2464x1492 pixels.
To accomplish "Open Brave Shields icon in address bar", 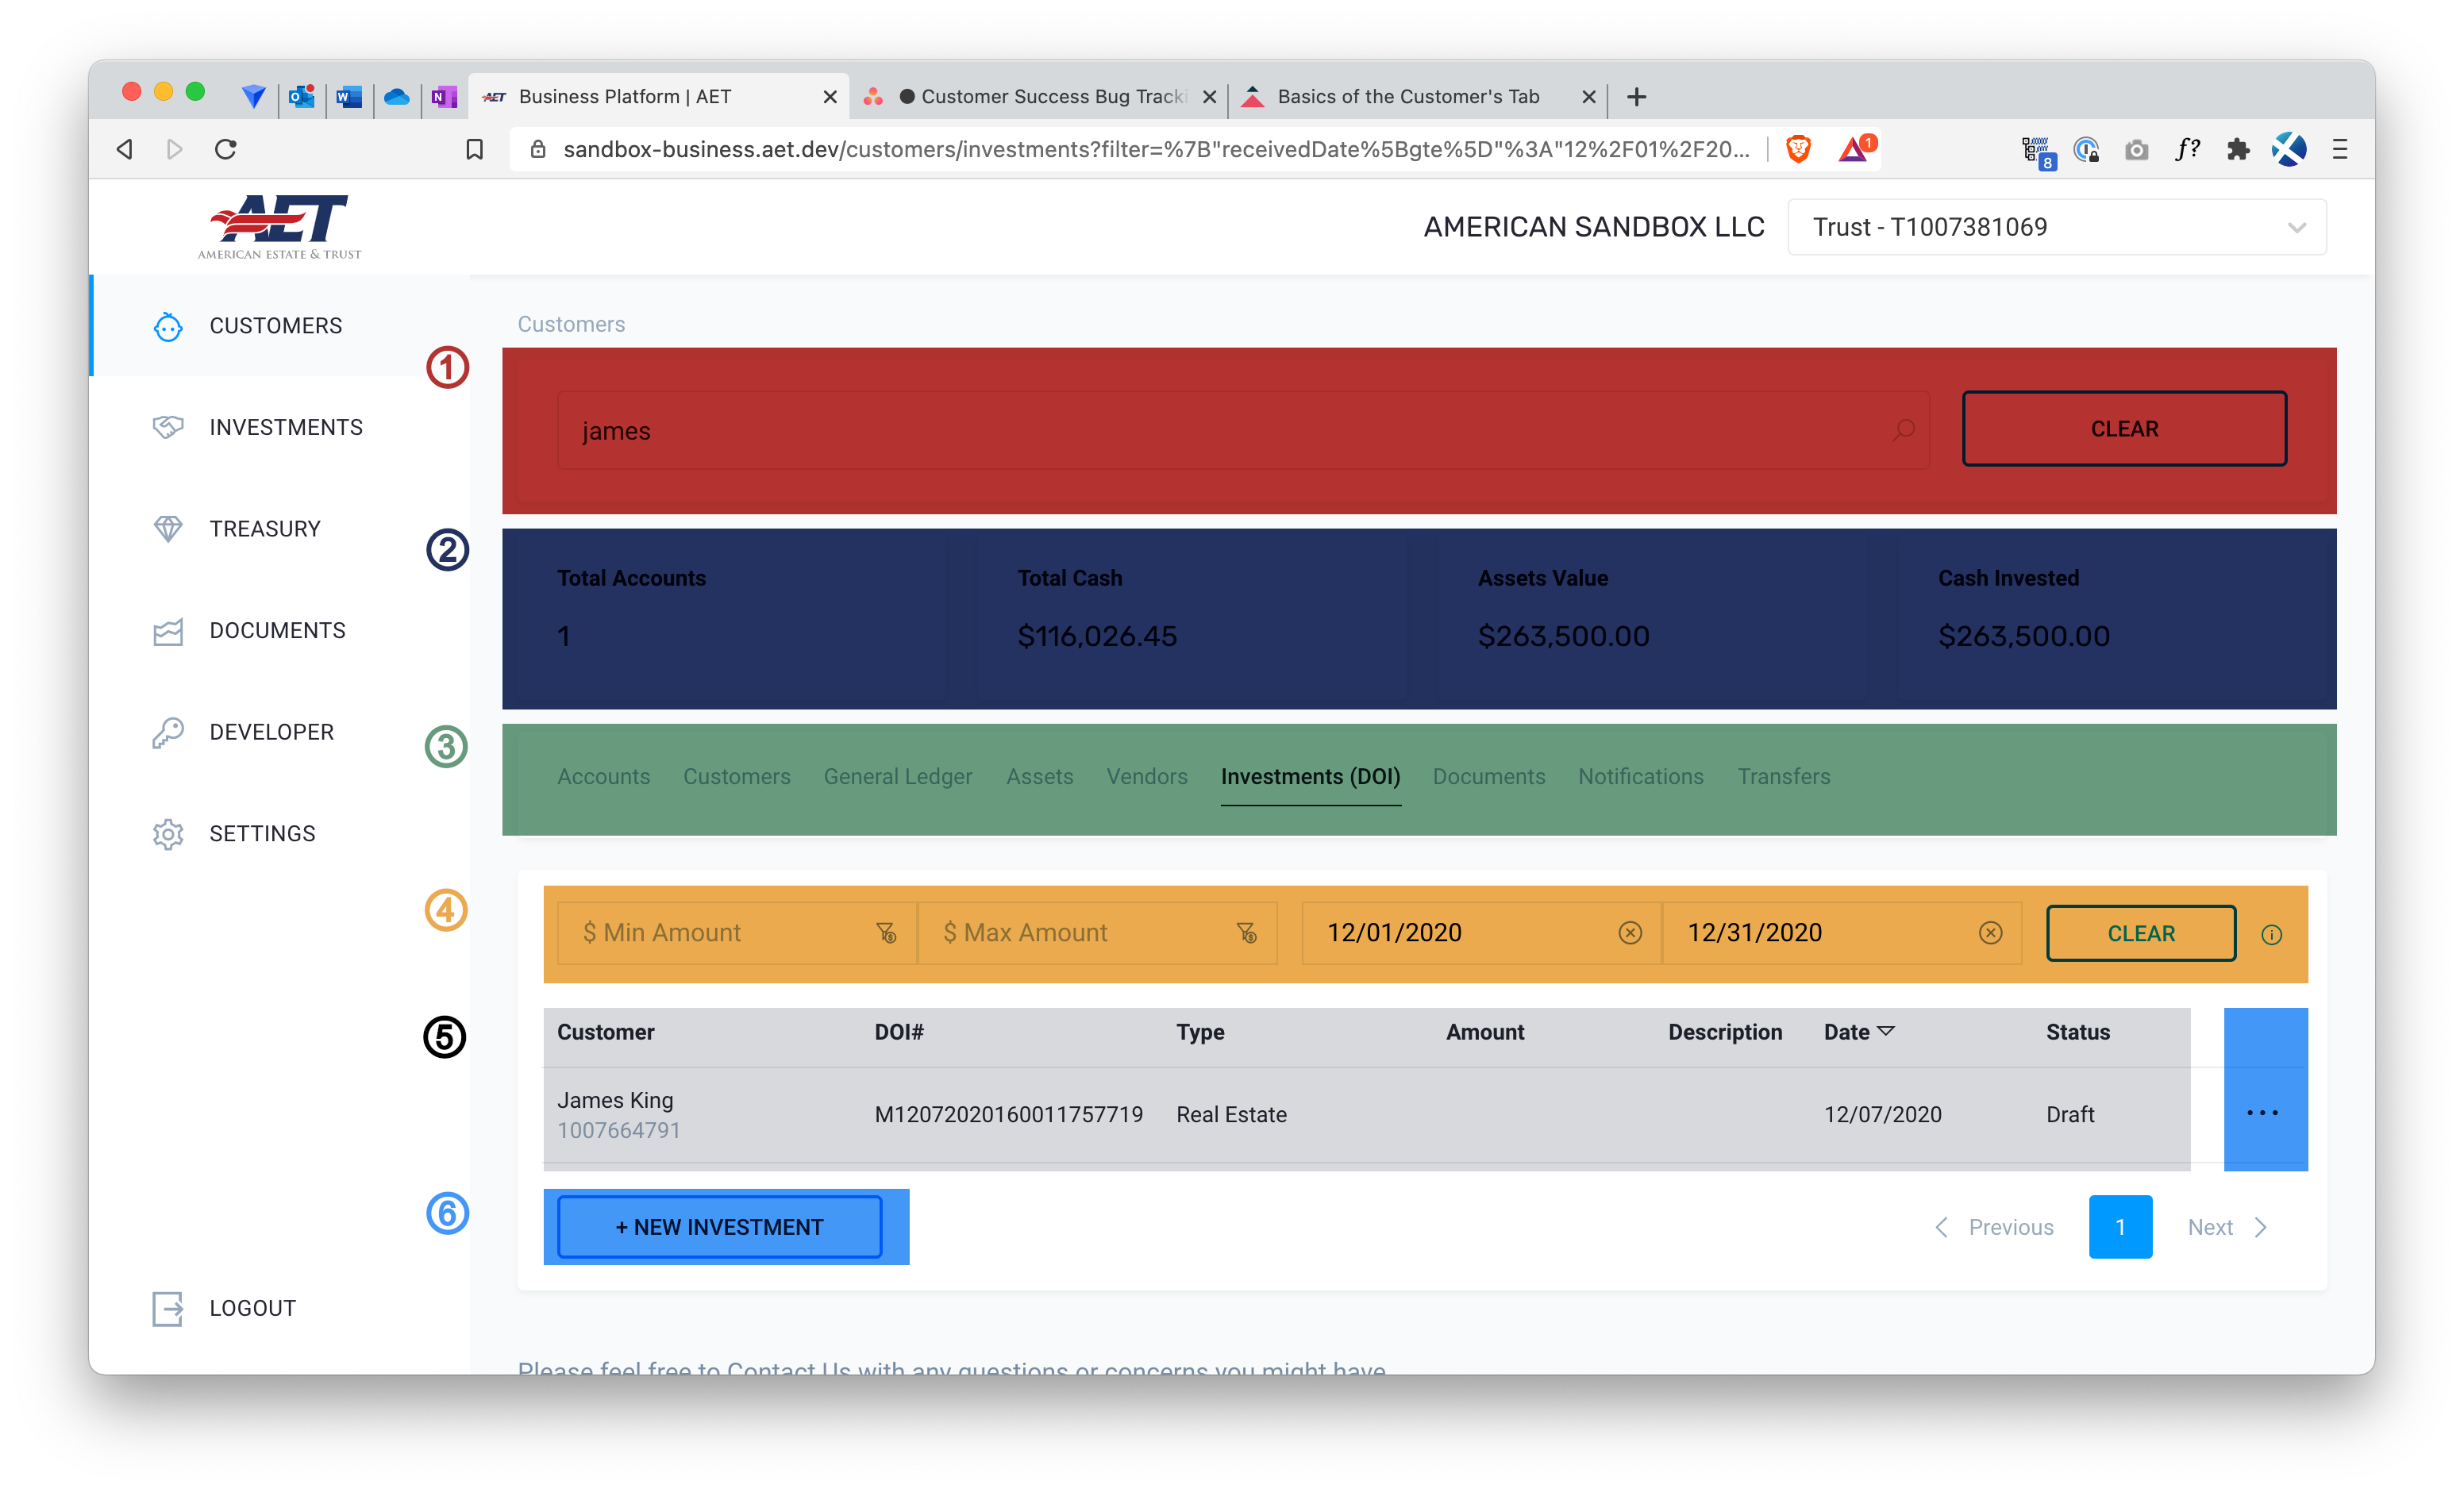I will tap(1798, 149).
